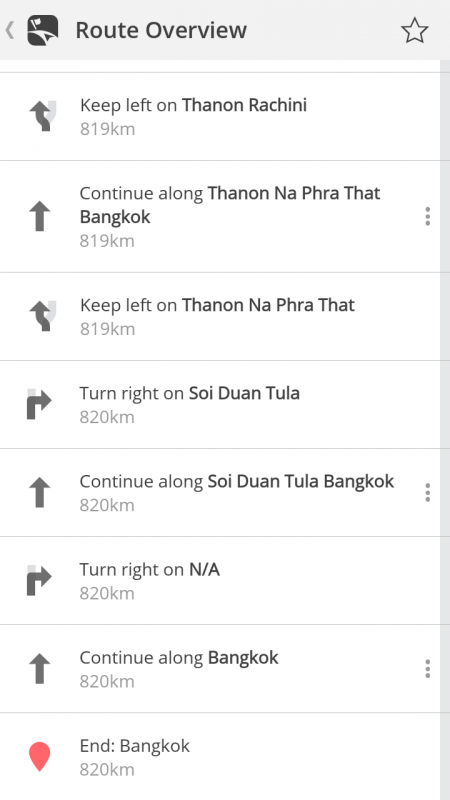Image resolution: width=450 pixels, height=800 pixels.
Task: Open three-dot menu for Continue along Bangkok
Action: (x=428, y=668)
